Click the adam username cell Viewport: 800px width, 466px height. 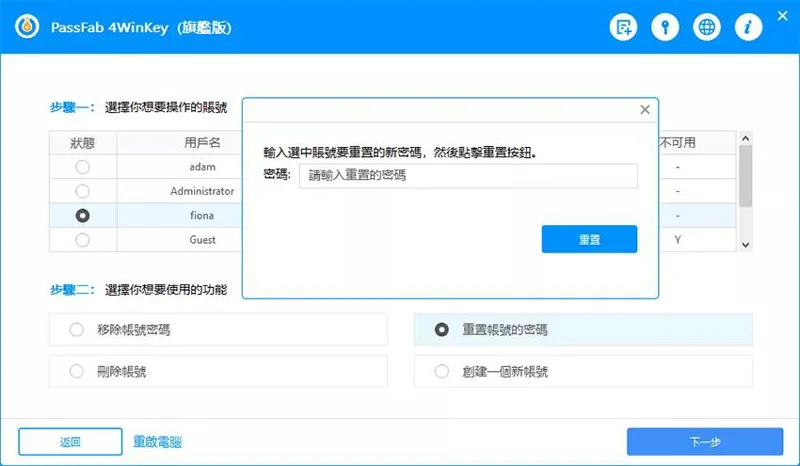click(x=203, y=167)
